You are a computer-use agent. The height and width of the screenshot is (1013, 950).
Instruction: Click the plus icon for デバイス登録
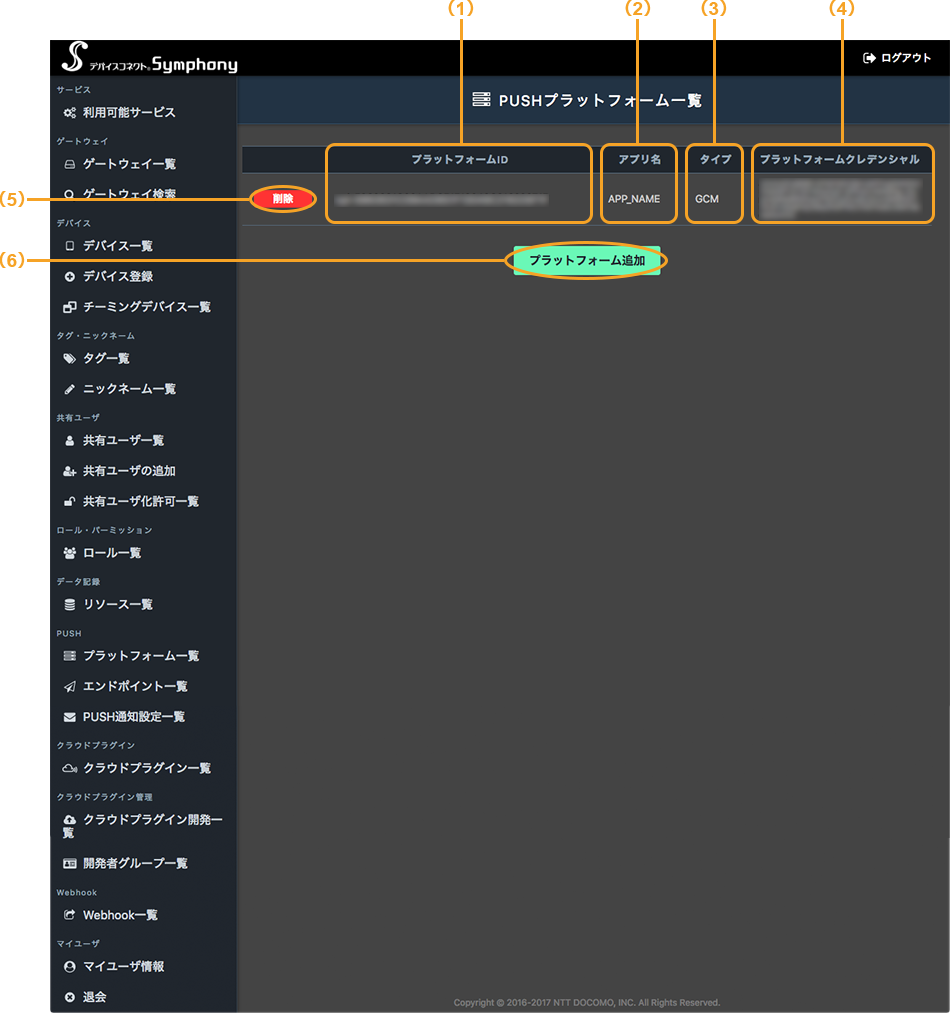(69, 277)
